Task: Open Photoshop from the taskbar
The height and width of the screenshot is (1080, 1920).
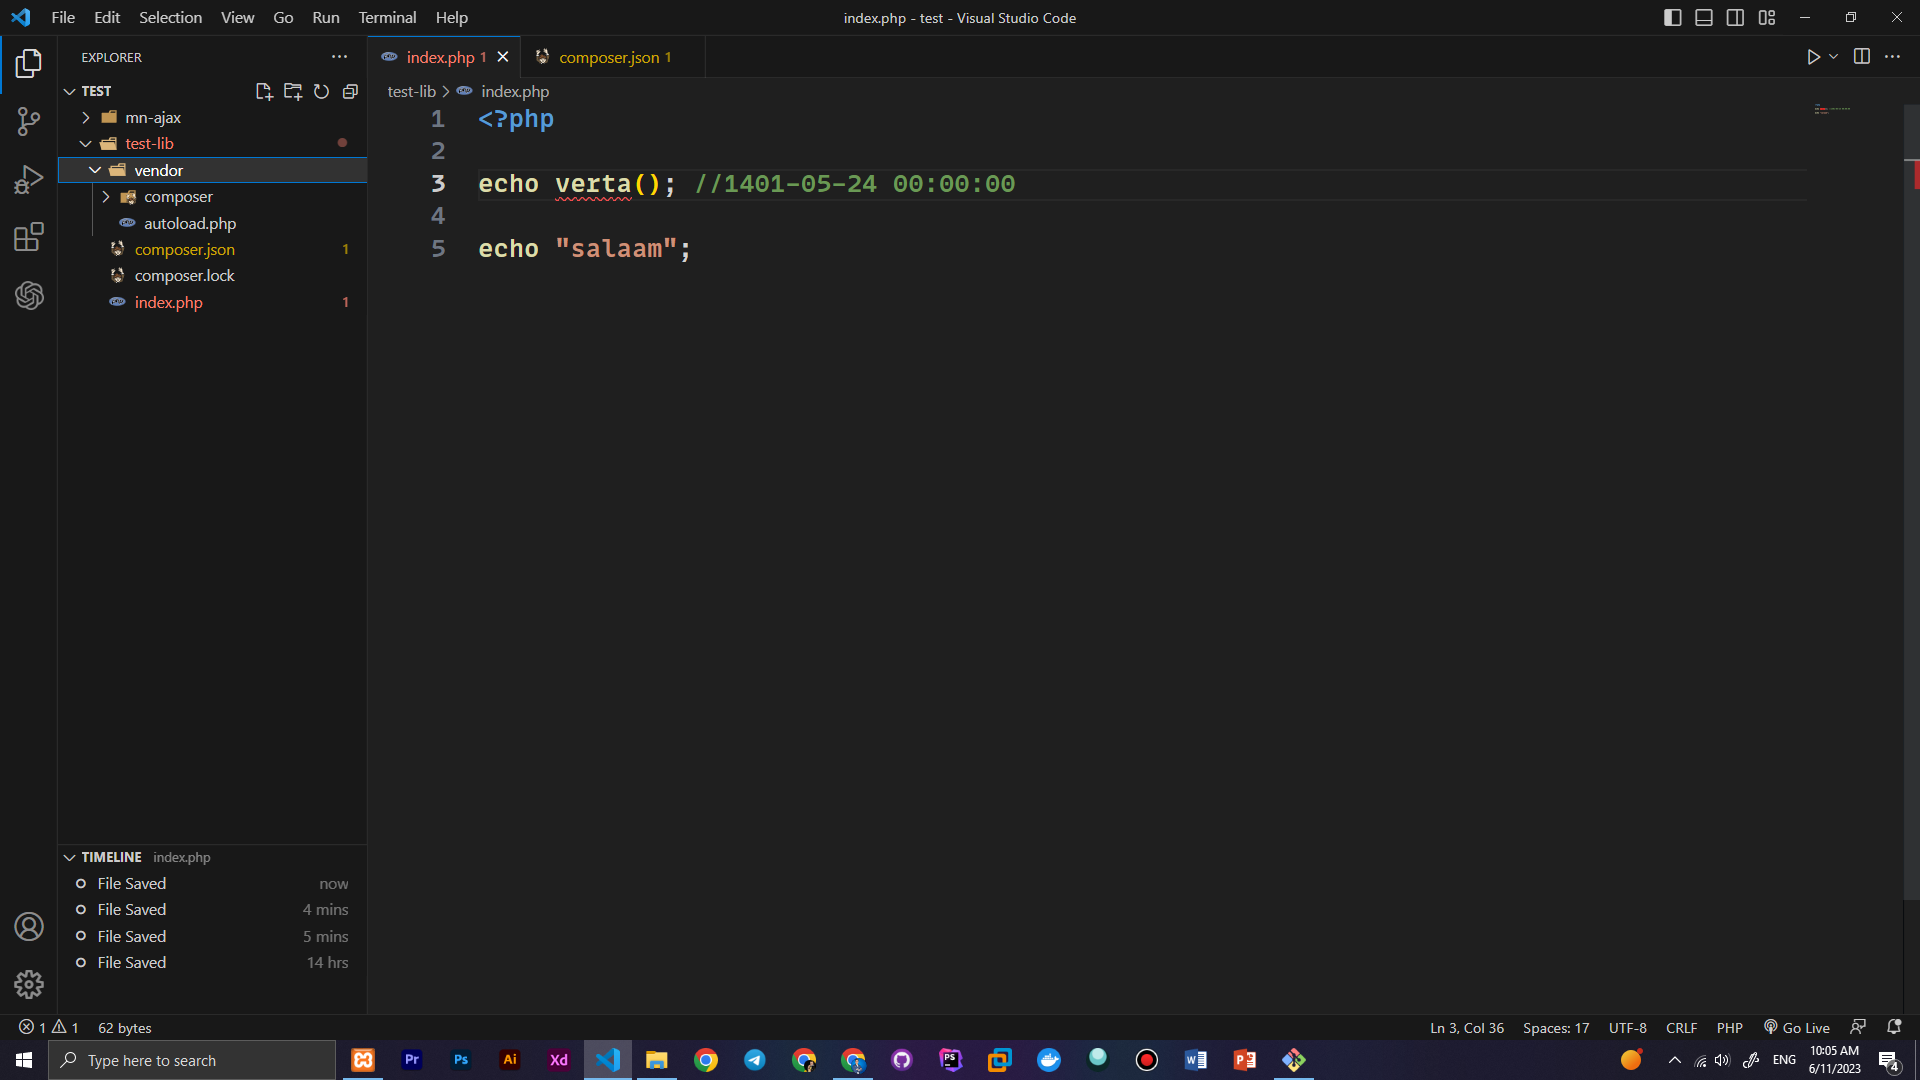Action: [x=461, y=1060]
